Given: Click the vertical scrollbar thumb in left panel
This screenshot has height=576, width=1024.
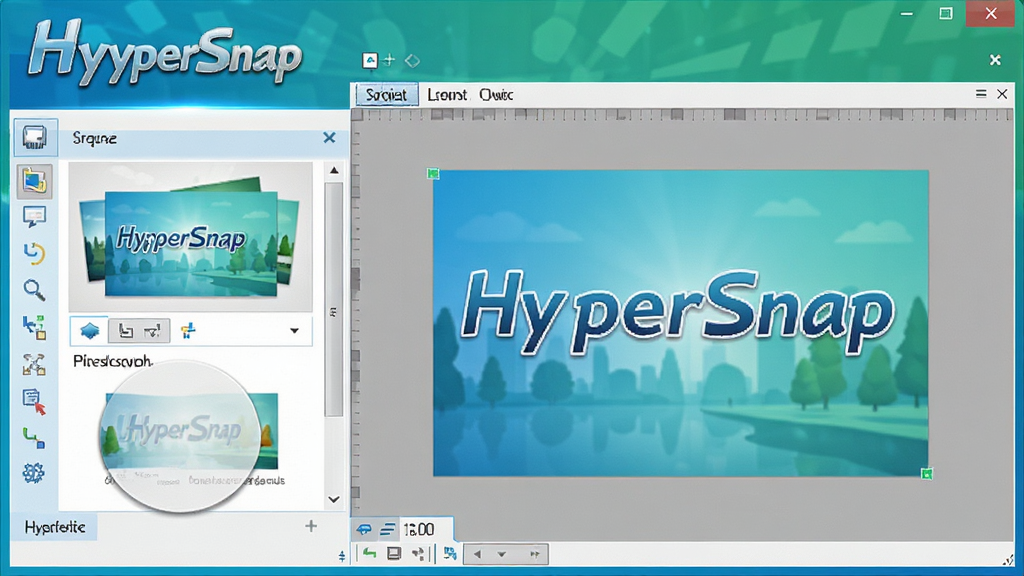Looking at the screenshot, I should point(334,299).
